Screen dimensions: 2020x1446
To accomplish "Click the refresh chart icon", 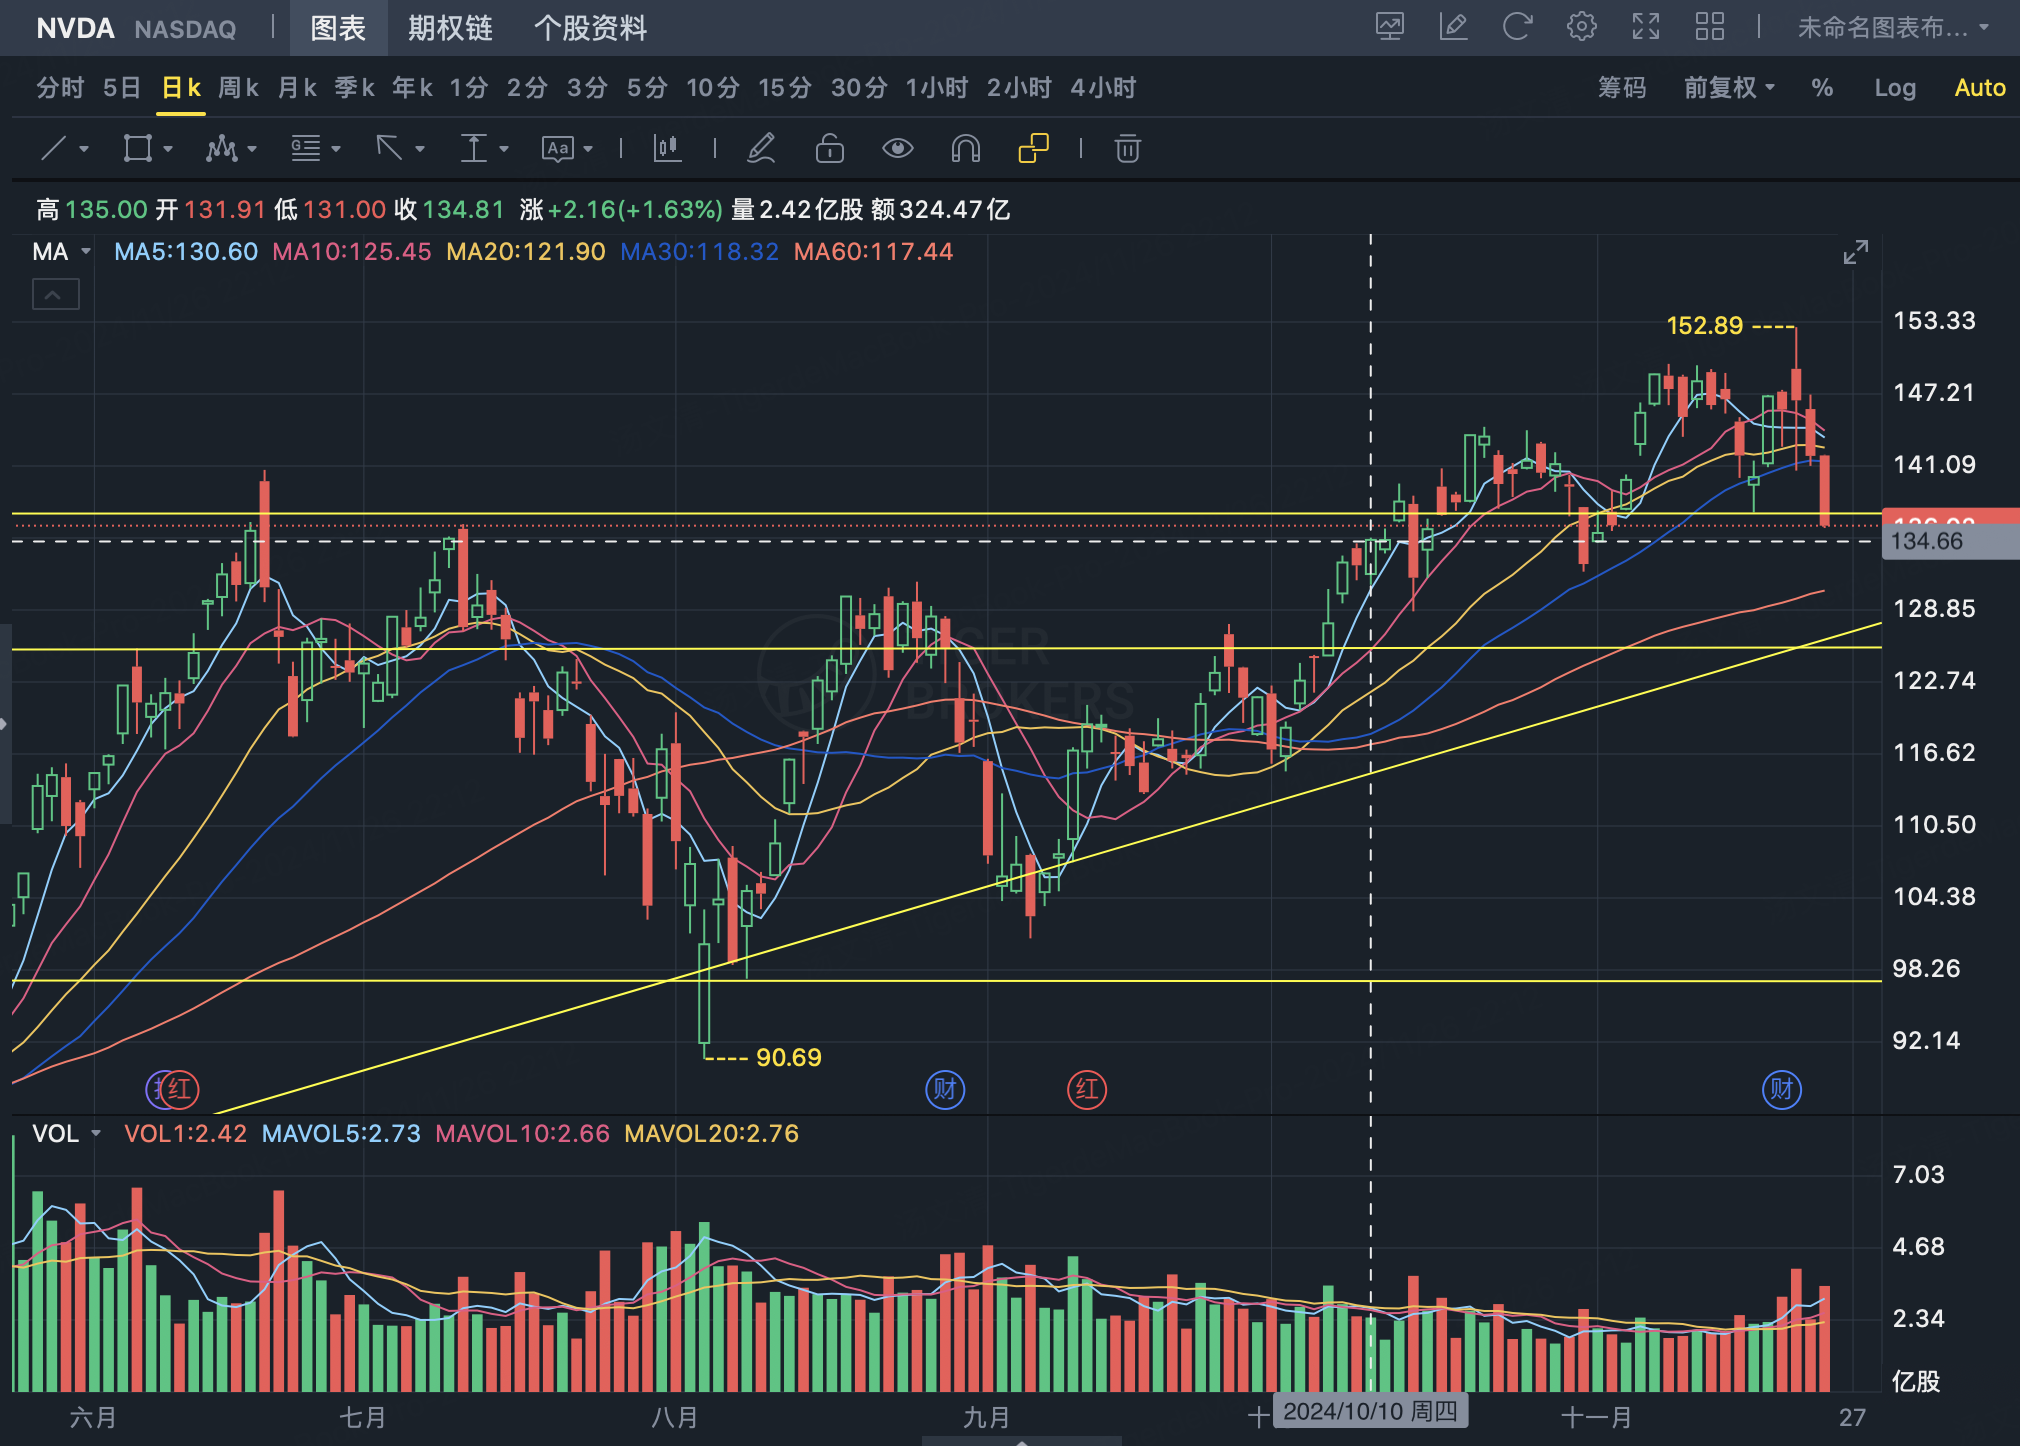I will 1517,27.
